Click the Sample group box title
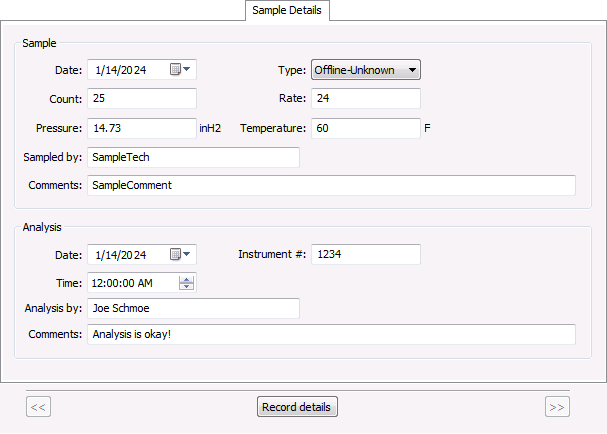607x434 pixels. 39,43
